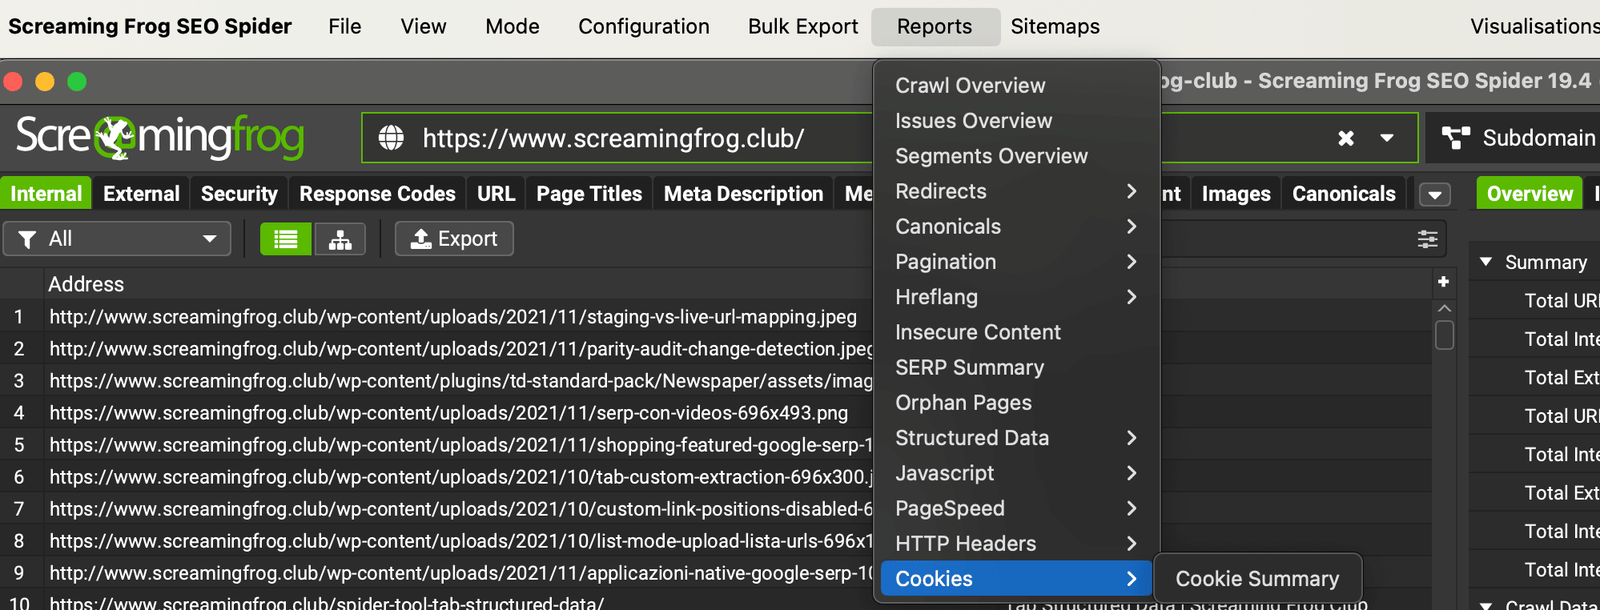
Task: Collapse the Crawl Data section
Action: tap(1486, 605)
